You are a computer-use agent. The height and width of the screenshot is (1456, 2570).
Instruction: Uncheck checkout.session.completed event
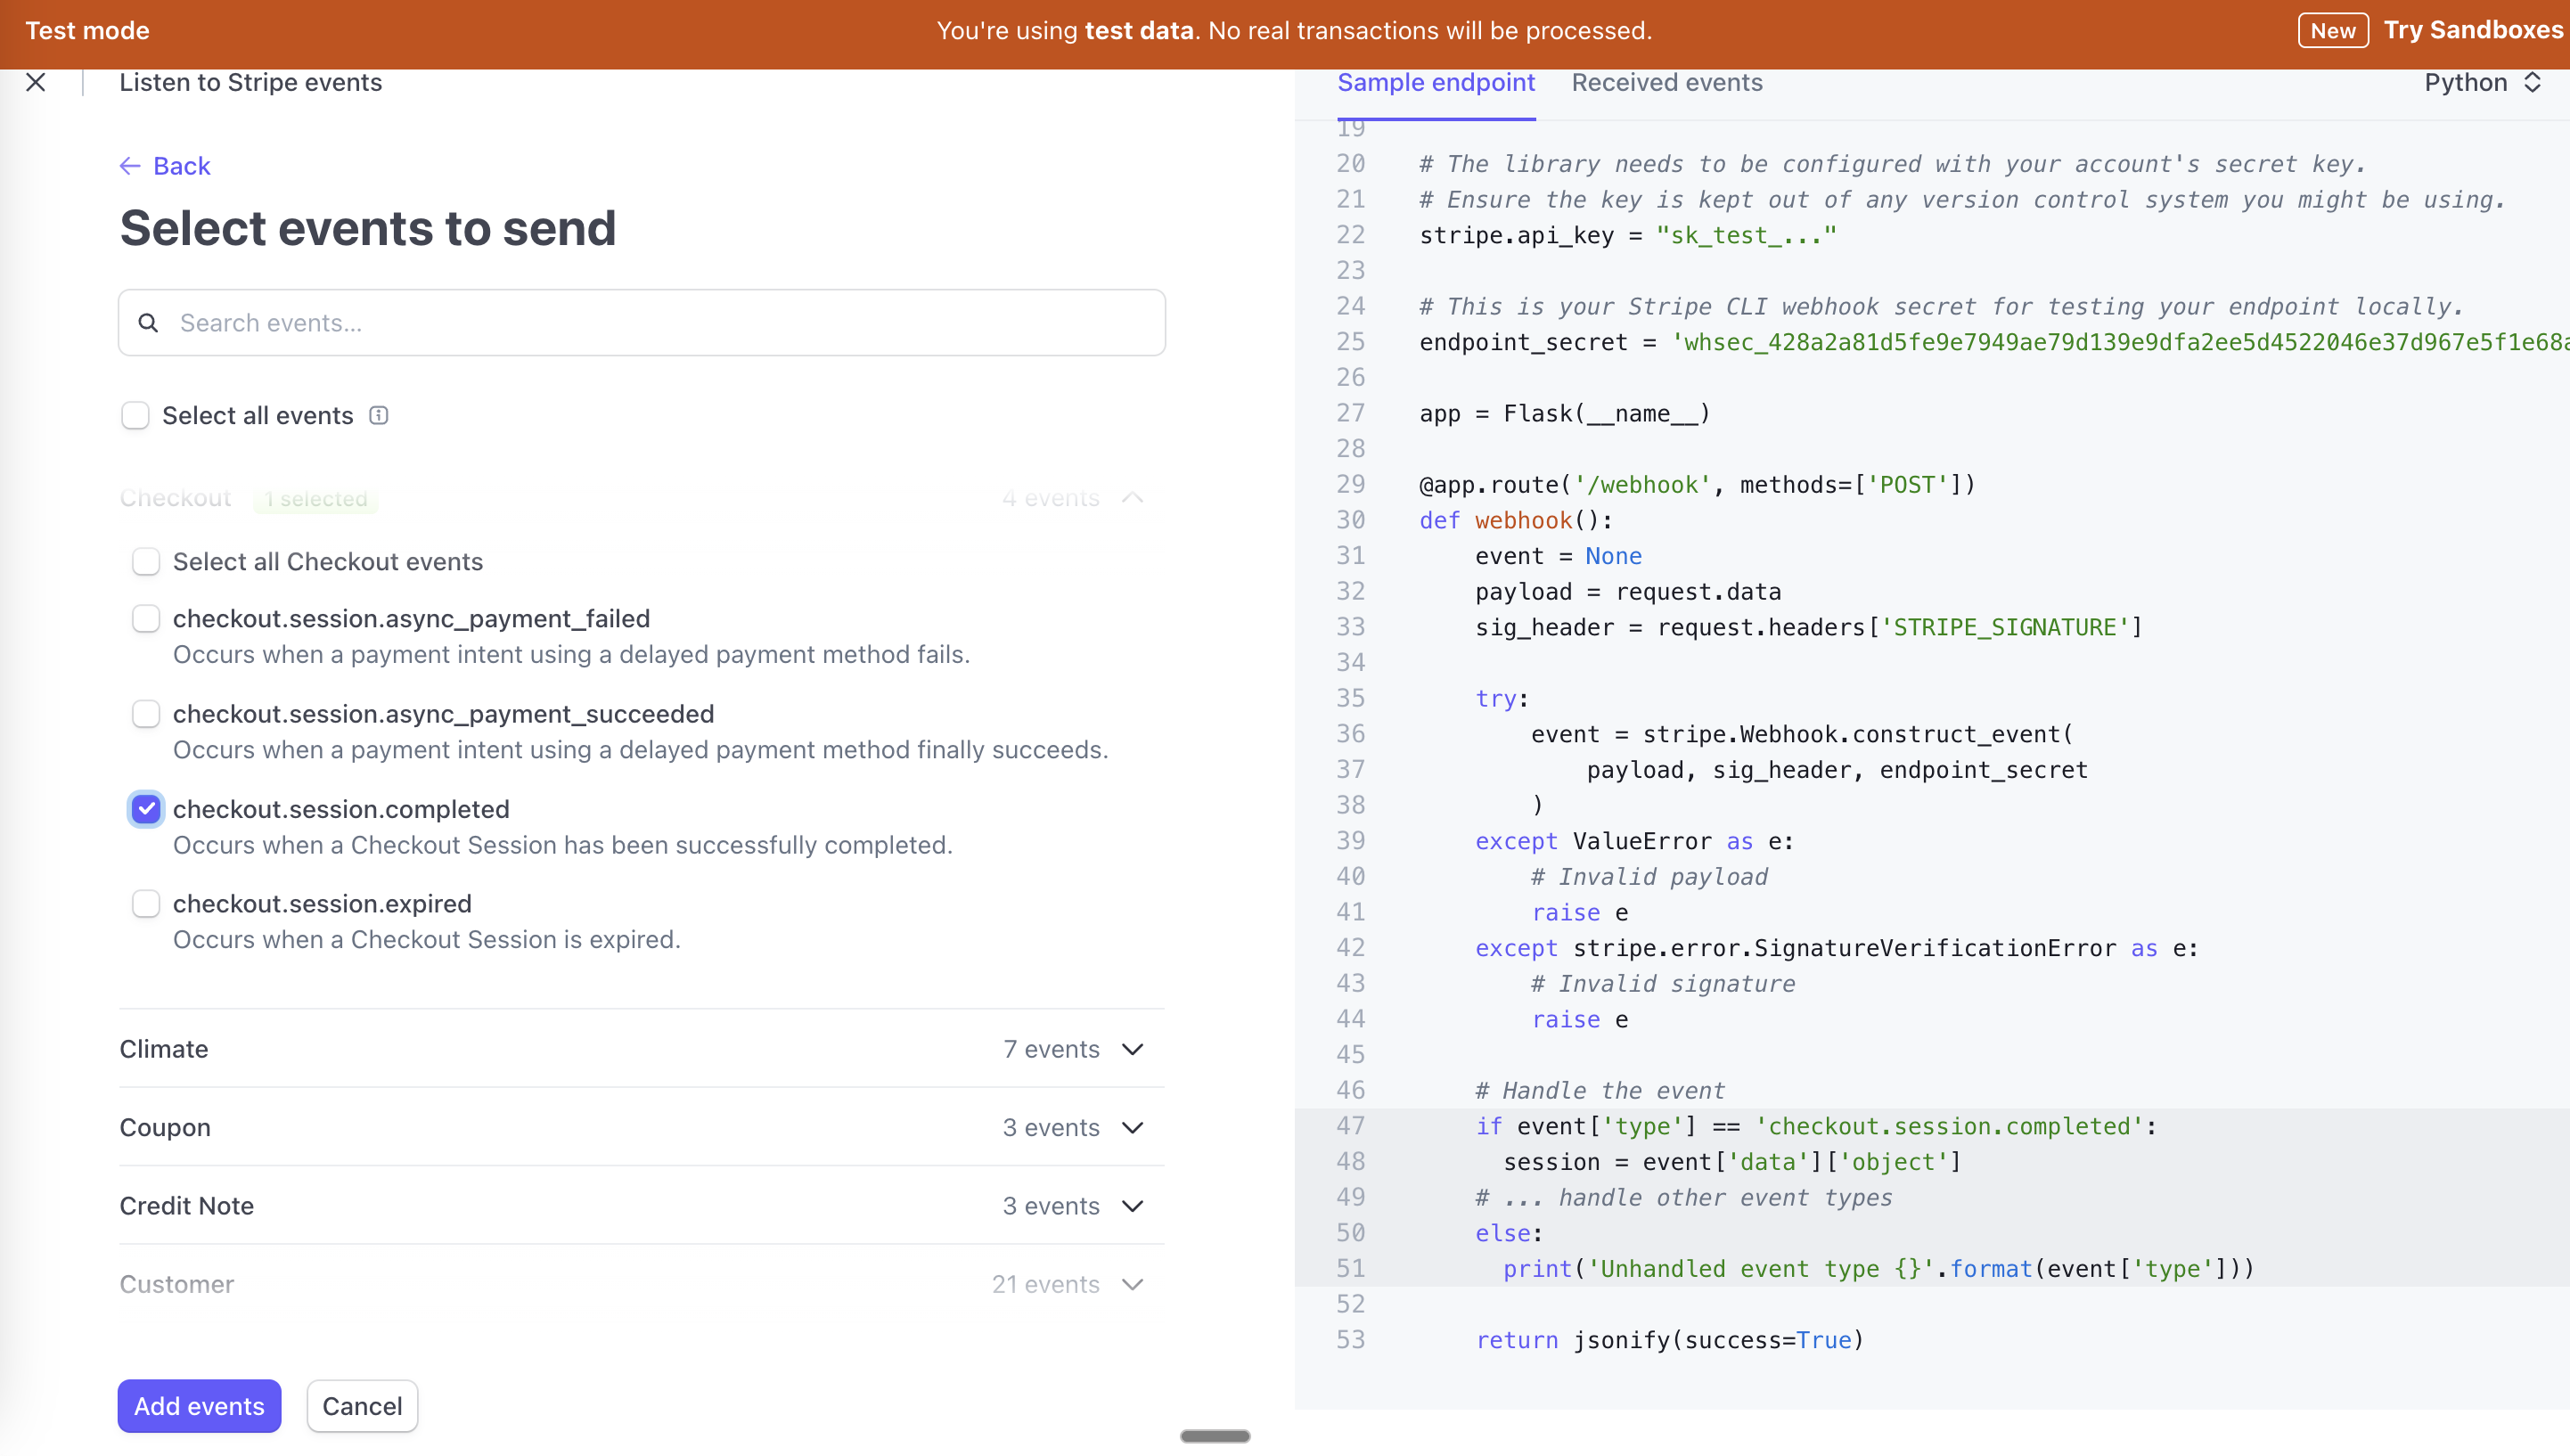click(146, 809)
